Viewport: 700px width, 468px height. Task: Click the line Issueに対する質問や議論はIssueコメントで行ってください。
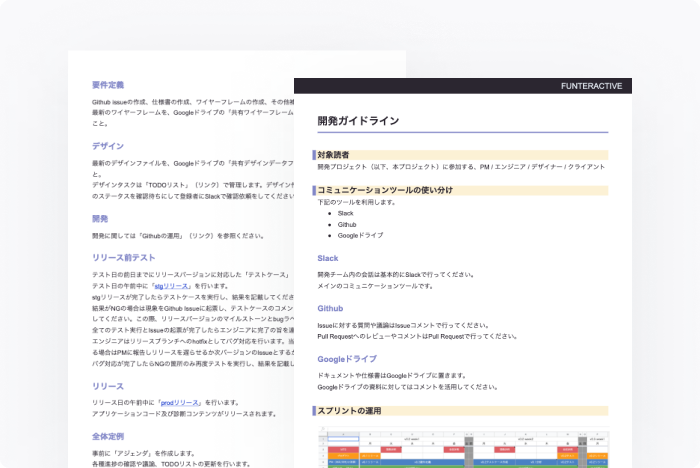click(404, 325)
